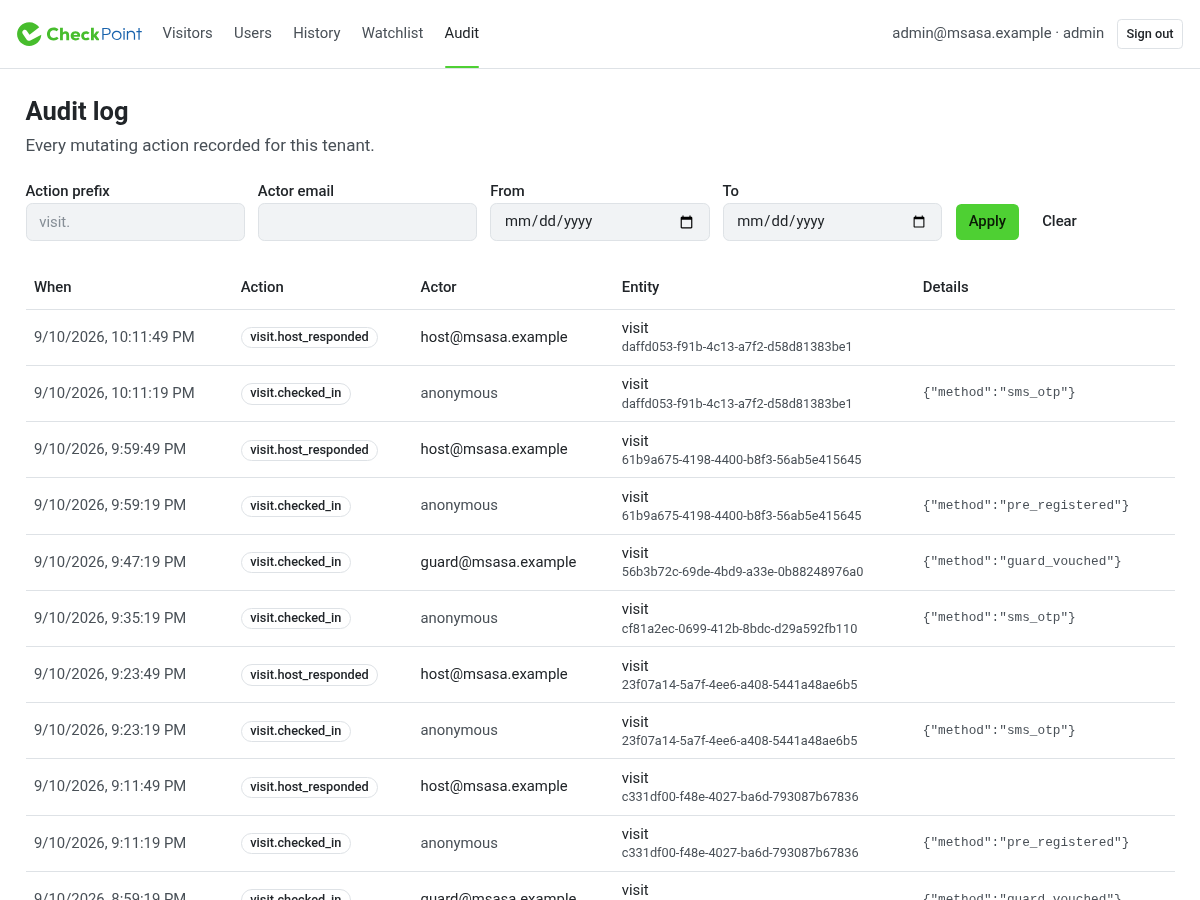This screenshot has height=900, width=1200.
Task: Open the Visitors tab
Action: point(187,33)
